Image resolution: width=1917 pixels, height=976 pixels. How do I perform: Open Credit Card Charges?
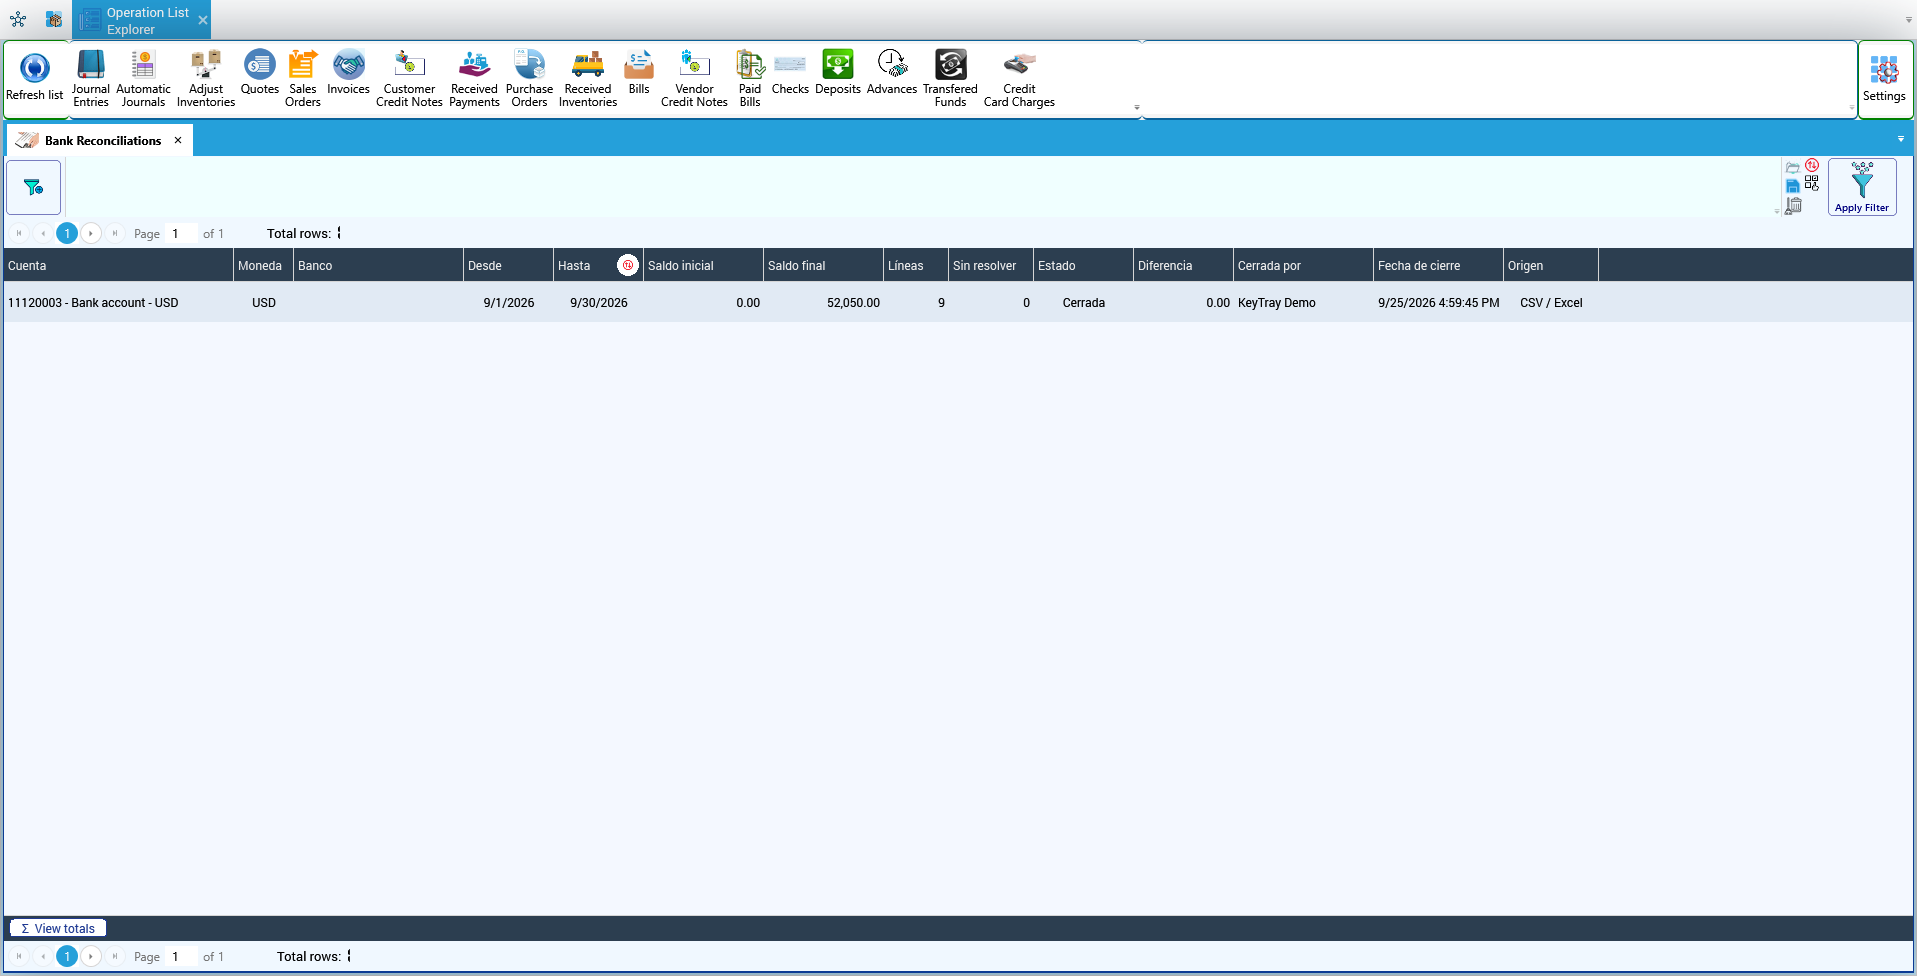point(1019,78)
